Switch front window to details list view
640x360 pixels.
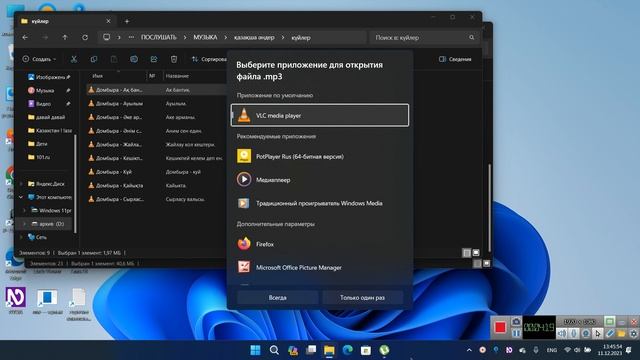466,253
